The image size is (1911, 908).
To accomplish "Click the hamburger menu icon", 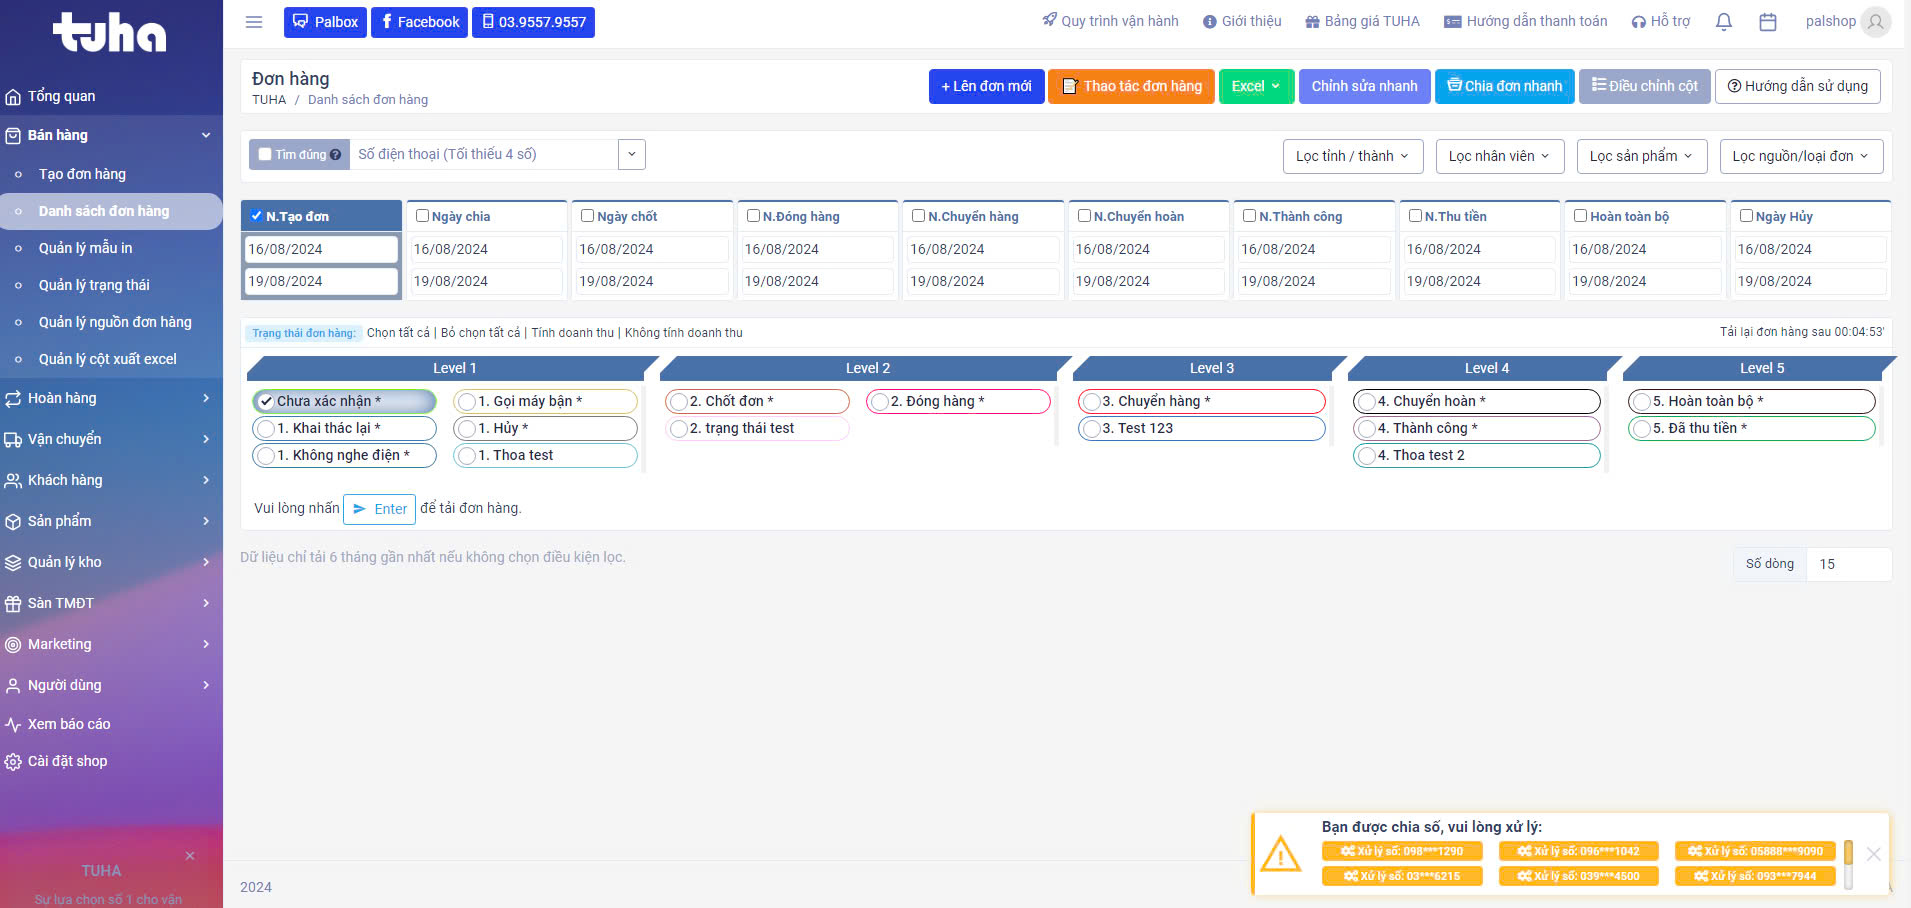I will 254,22.
